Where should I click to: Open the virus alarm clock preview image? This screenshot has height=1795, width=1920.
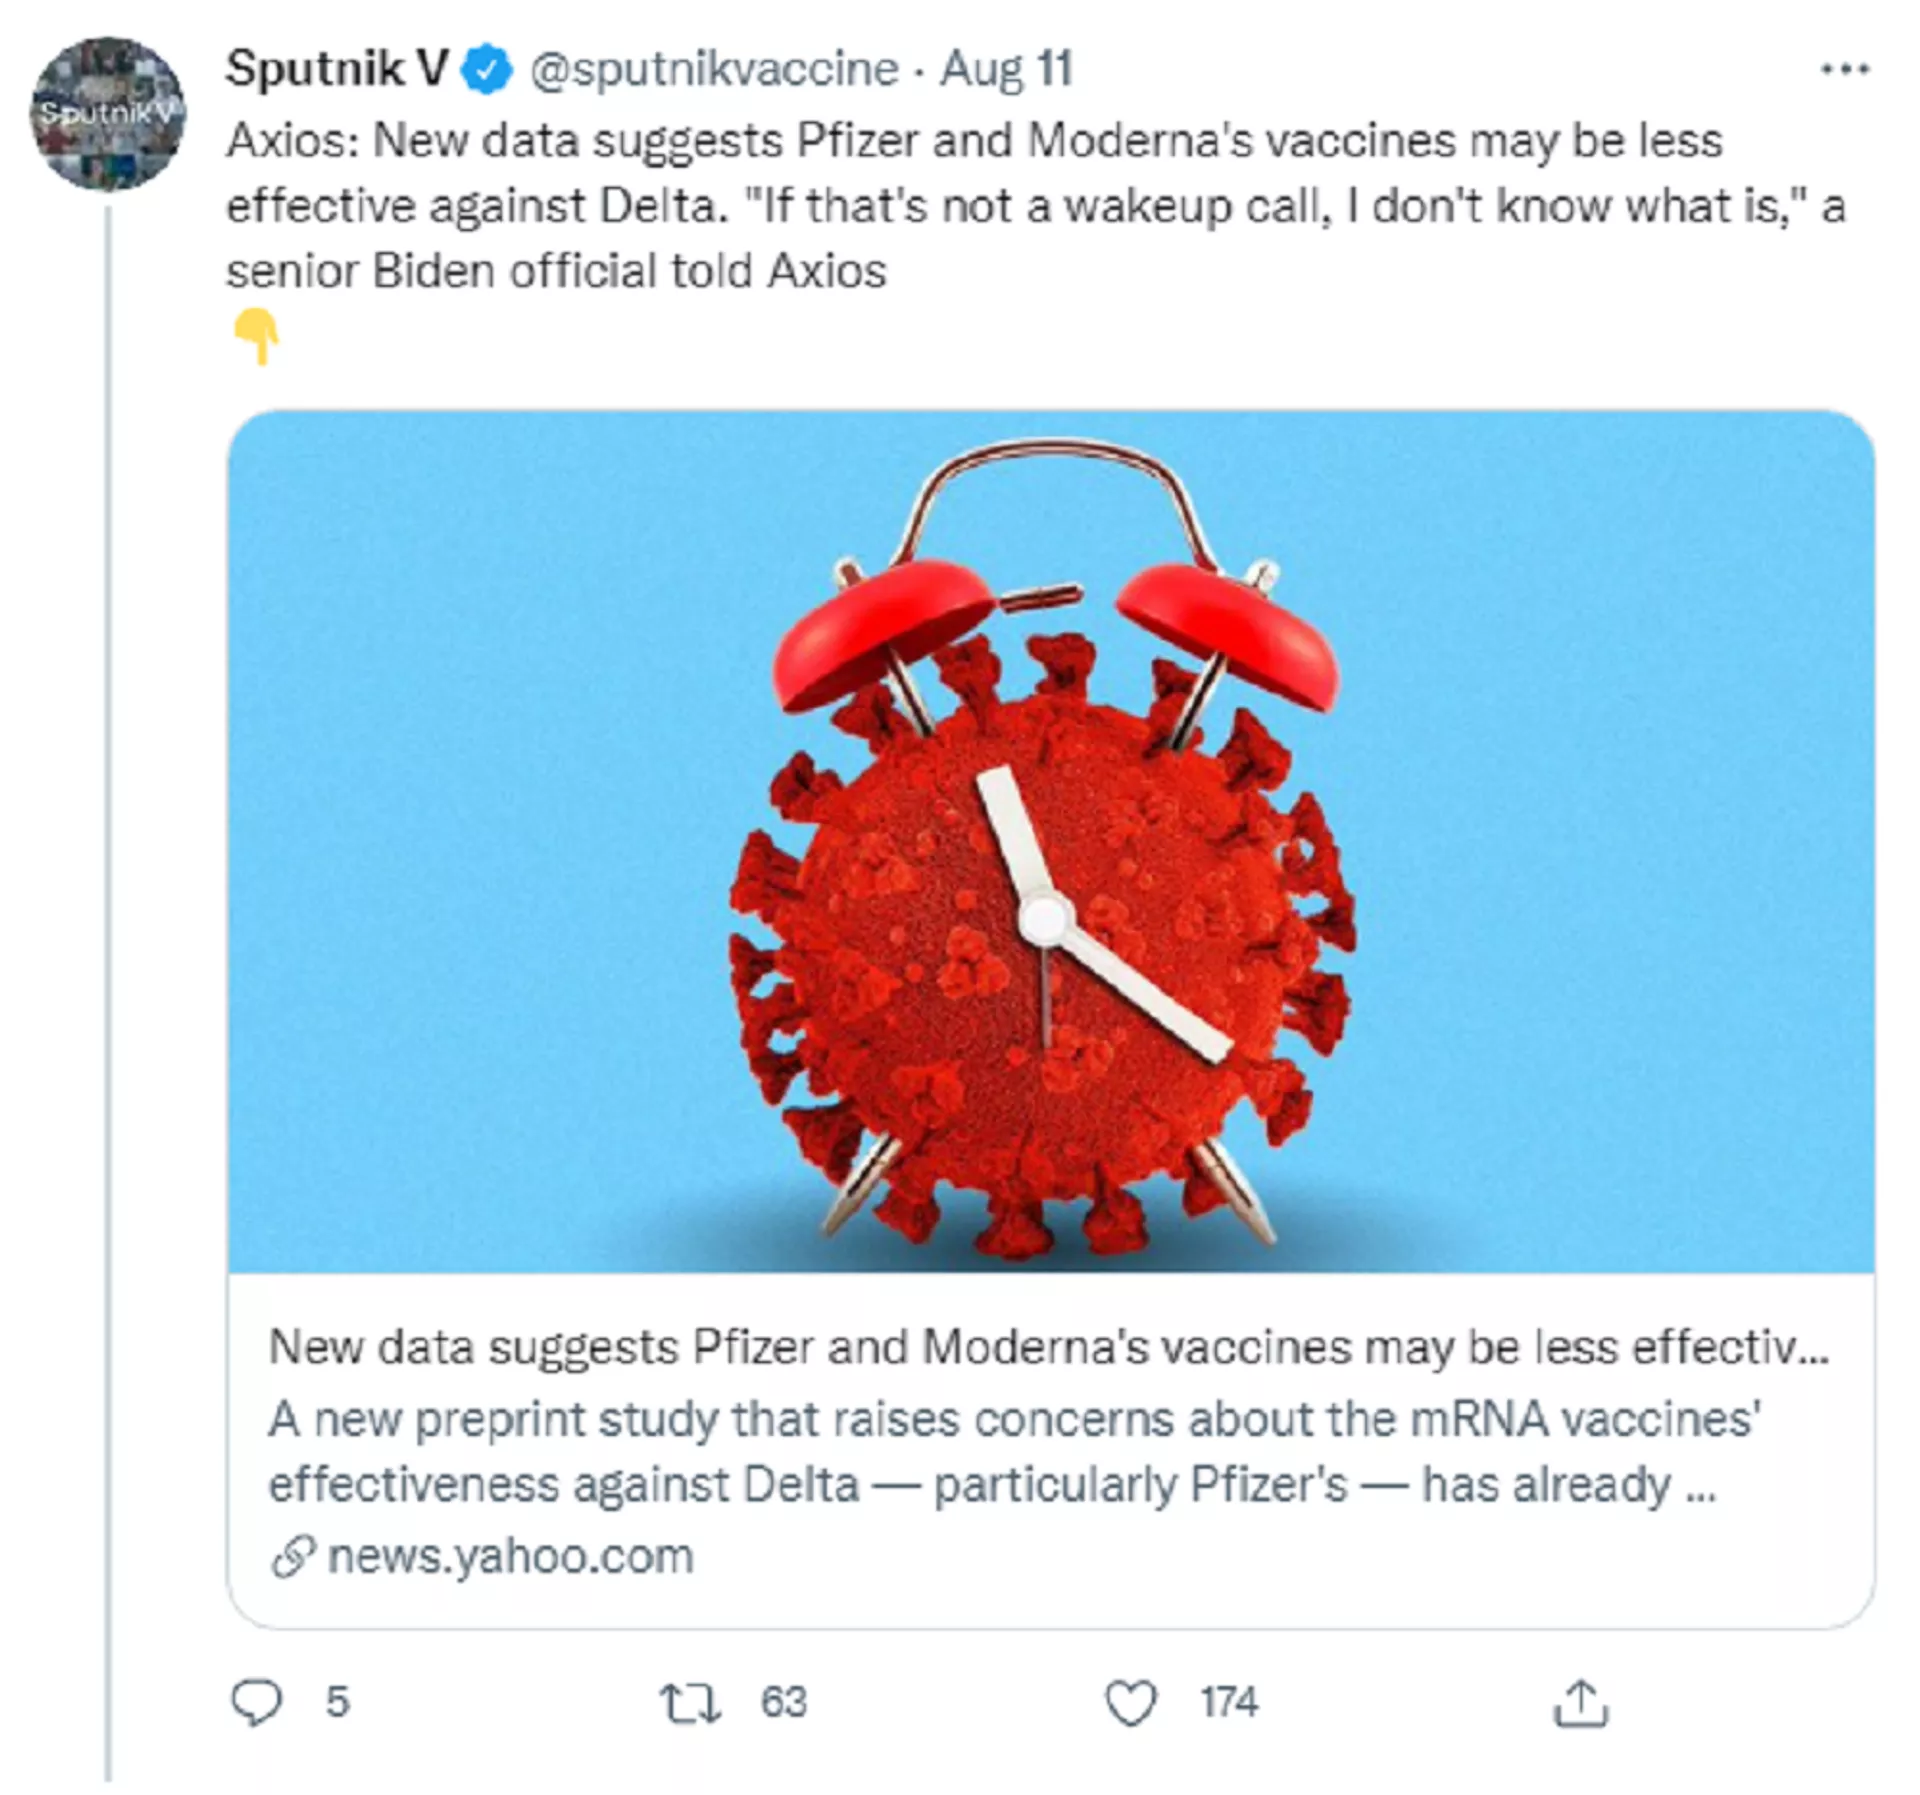1050,840
